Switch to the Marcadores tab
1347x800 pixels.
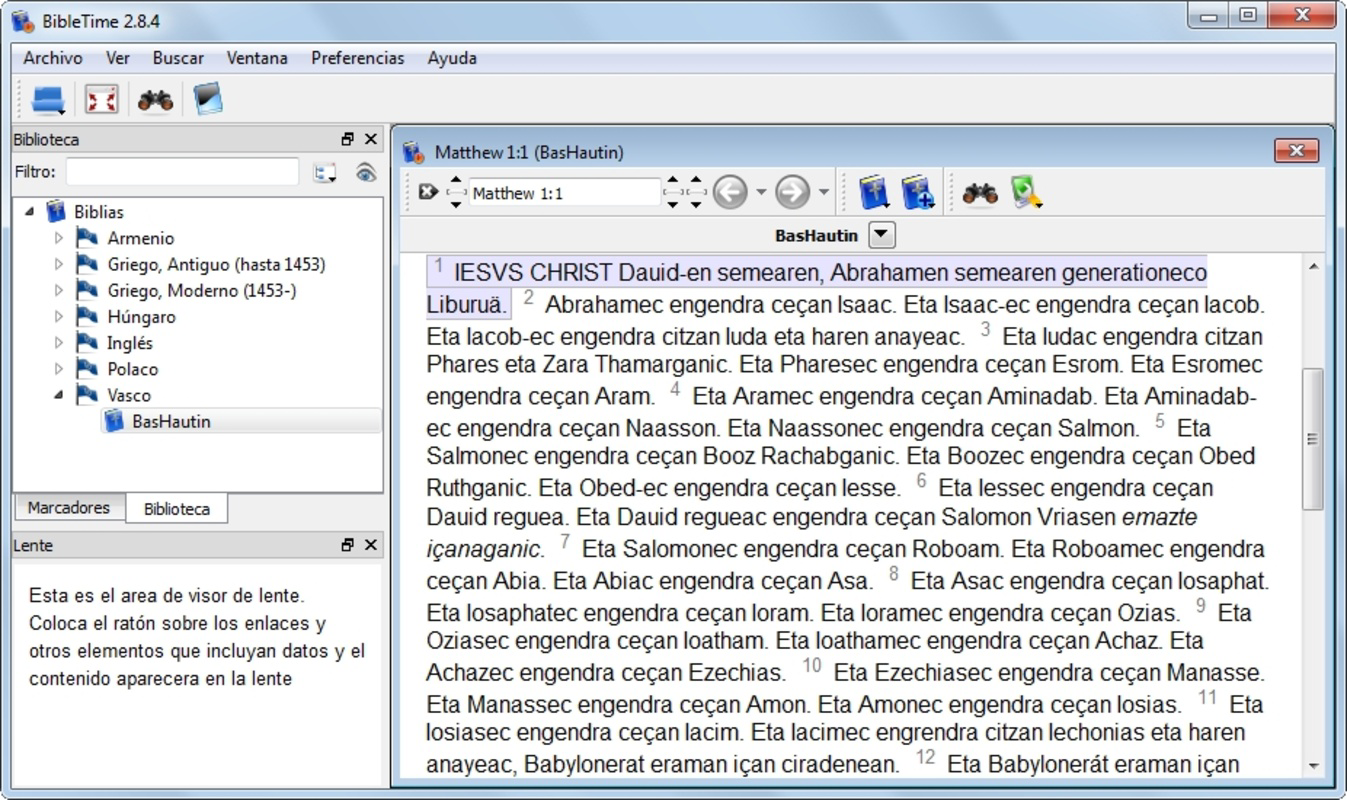click(69, 507)
